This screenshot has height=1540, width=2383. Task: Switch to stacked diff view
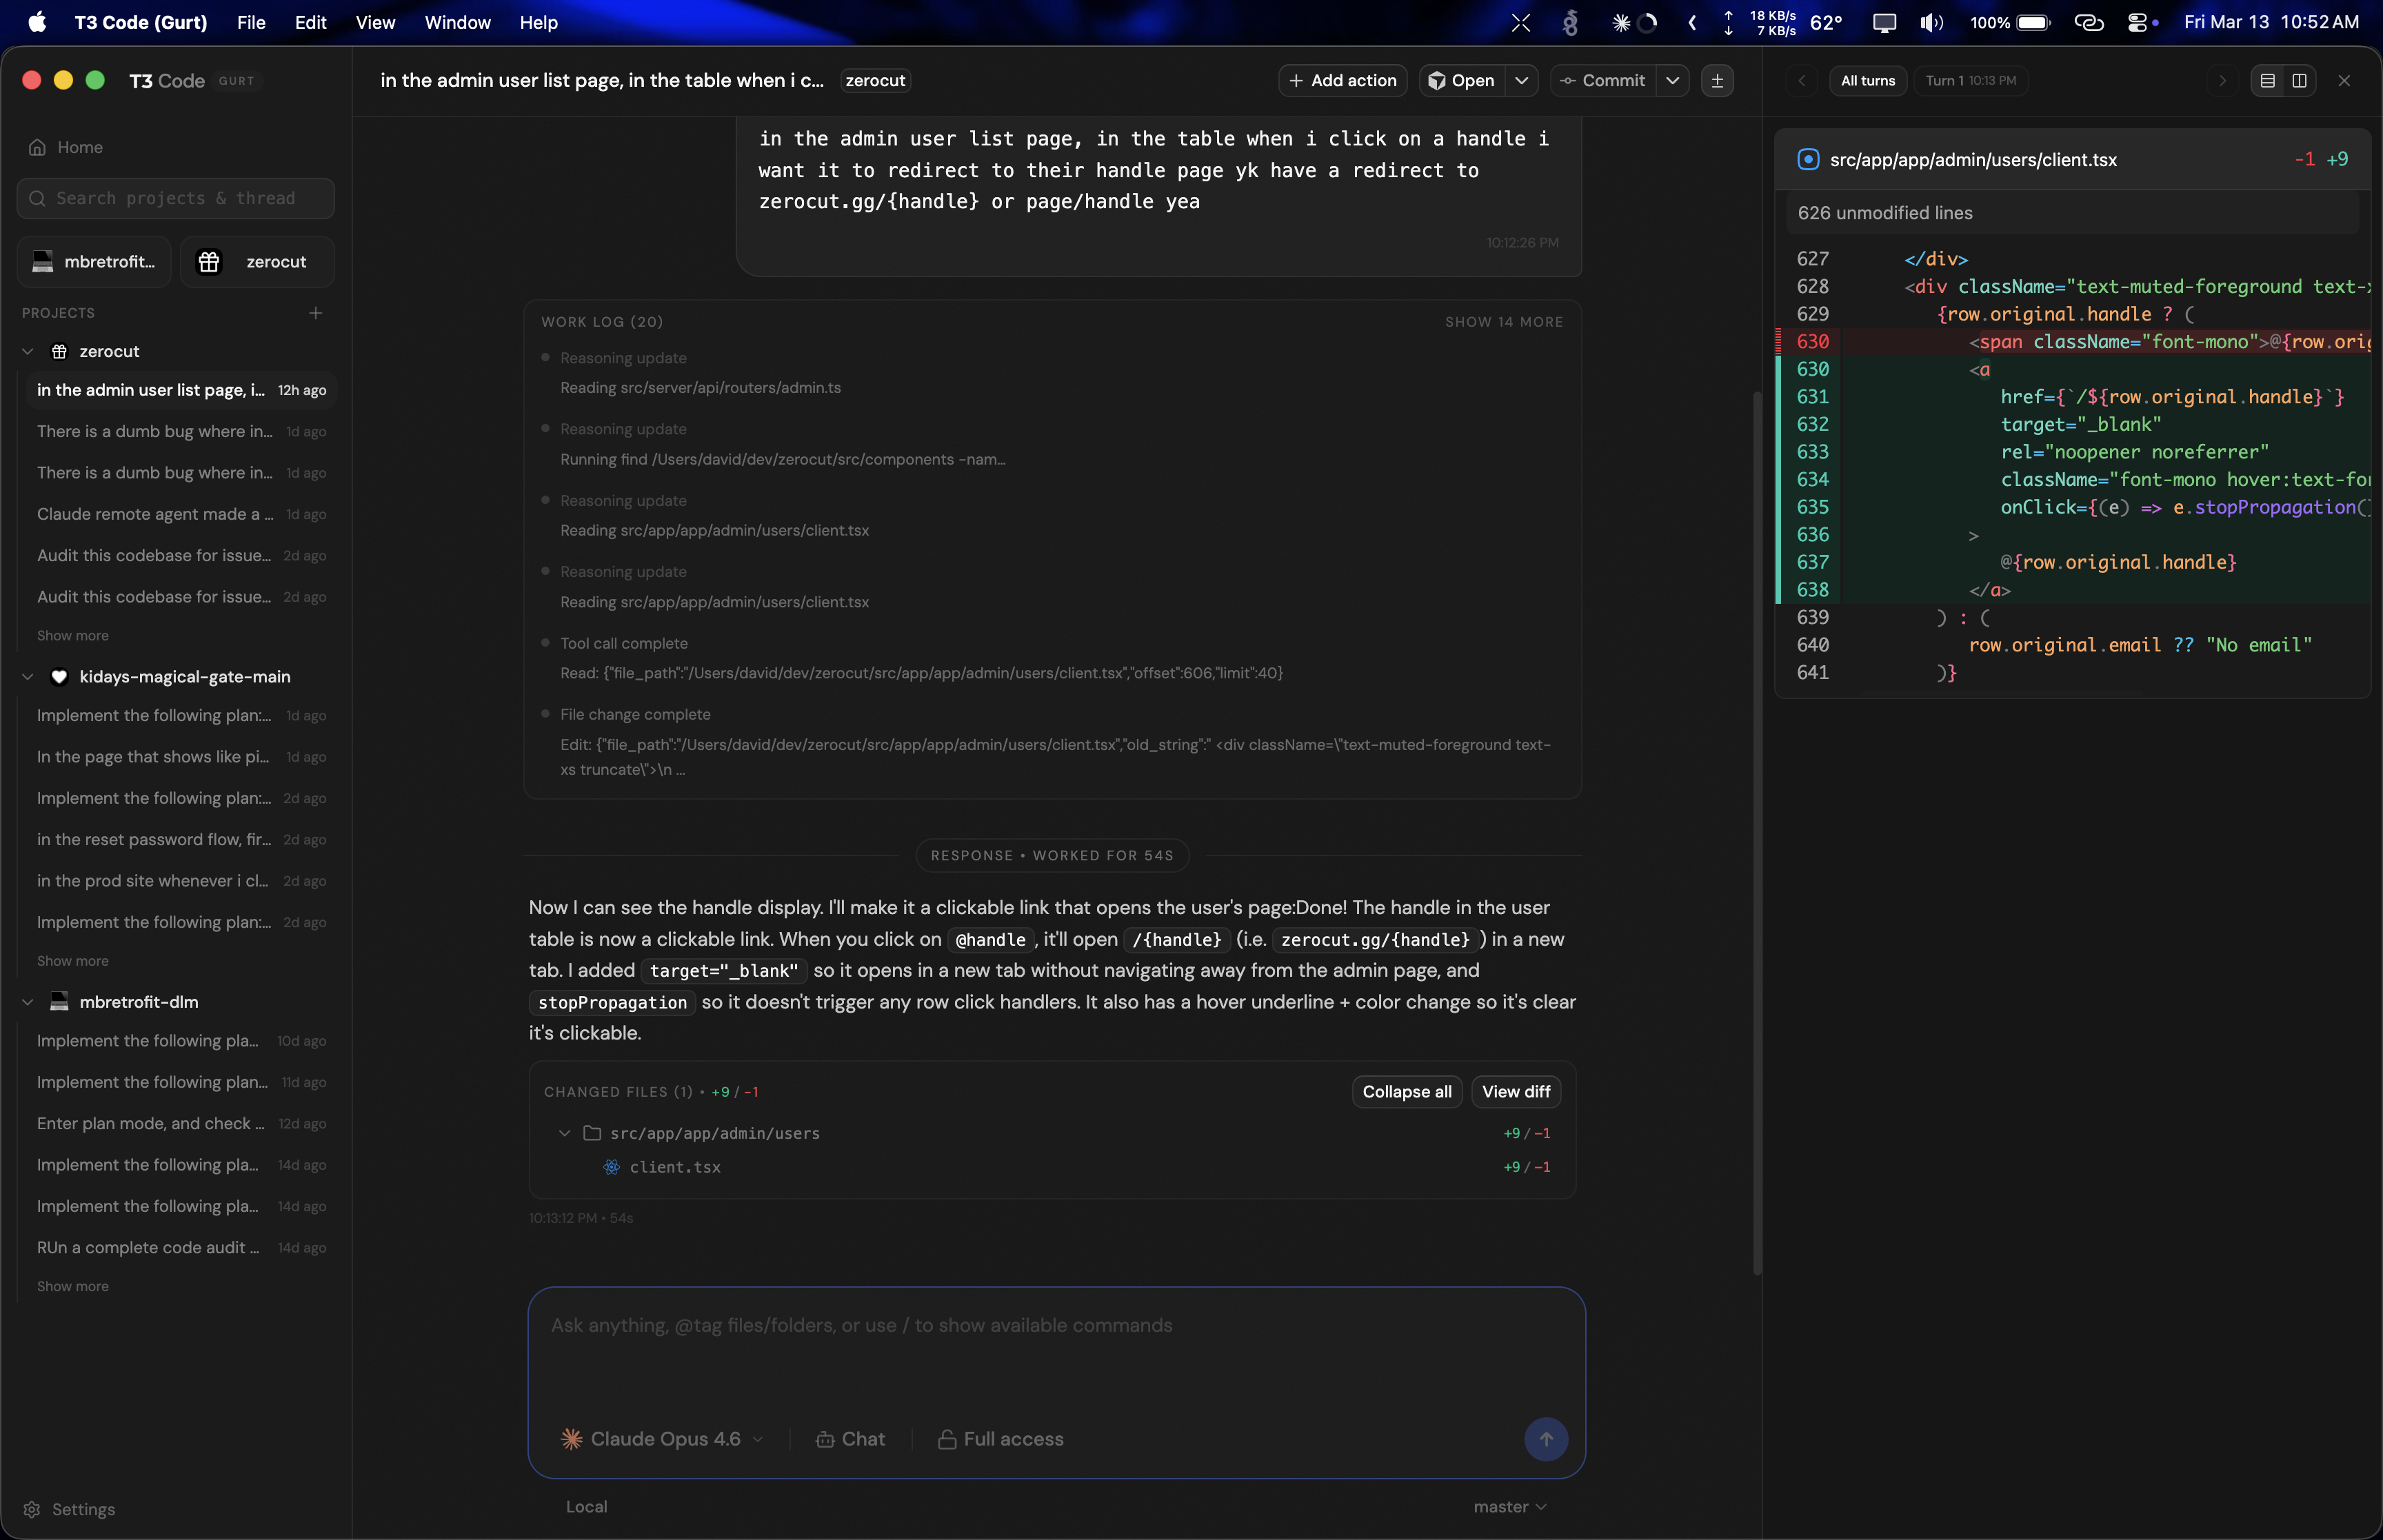pyautogui.click(x=2267, y=81)
